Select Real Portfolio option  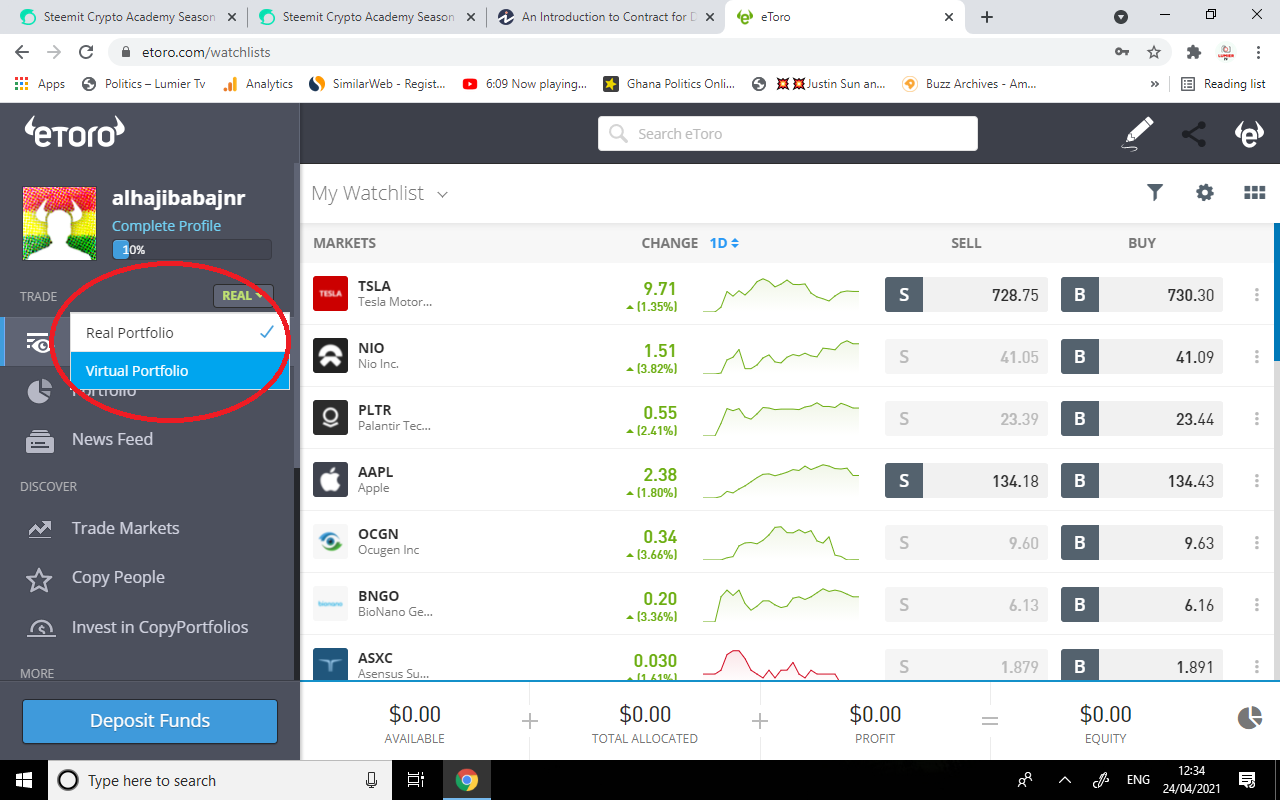(180, 333)
